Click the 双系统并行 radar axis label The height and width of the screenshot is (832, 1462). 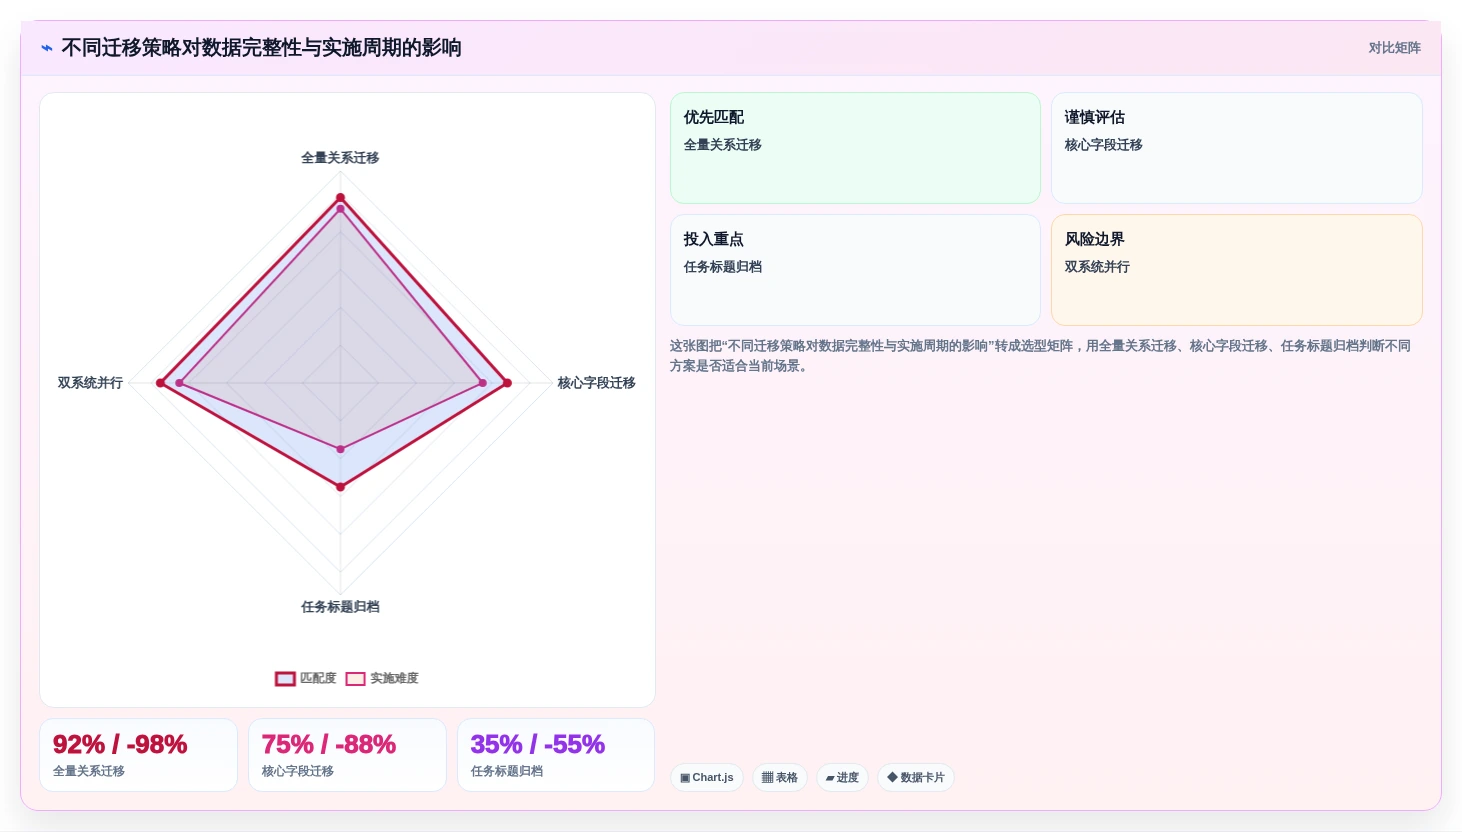(x=90, y=383)
